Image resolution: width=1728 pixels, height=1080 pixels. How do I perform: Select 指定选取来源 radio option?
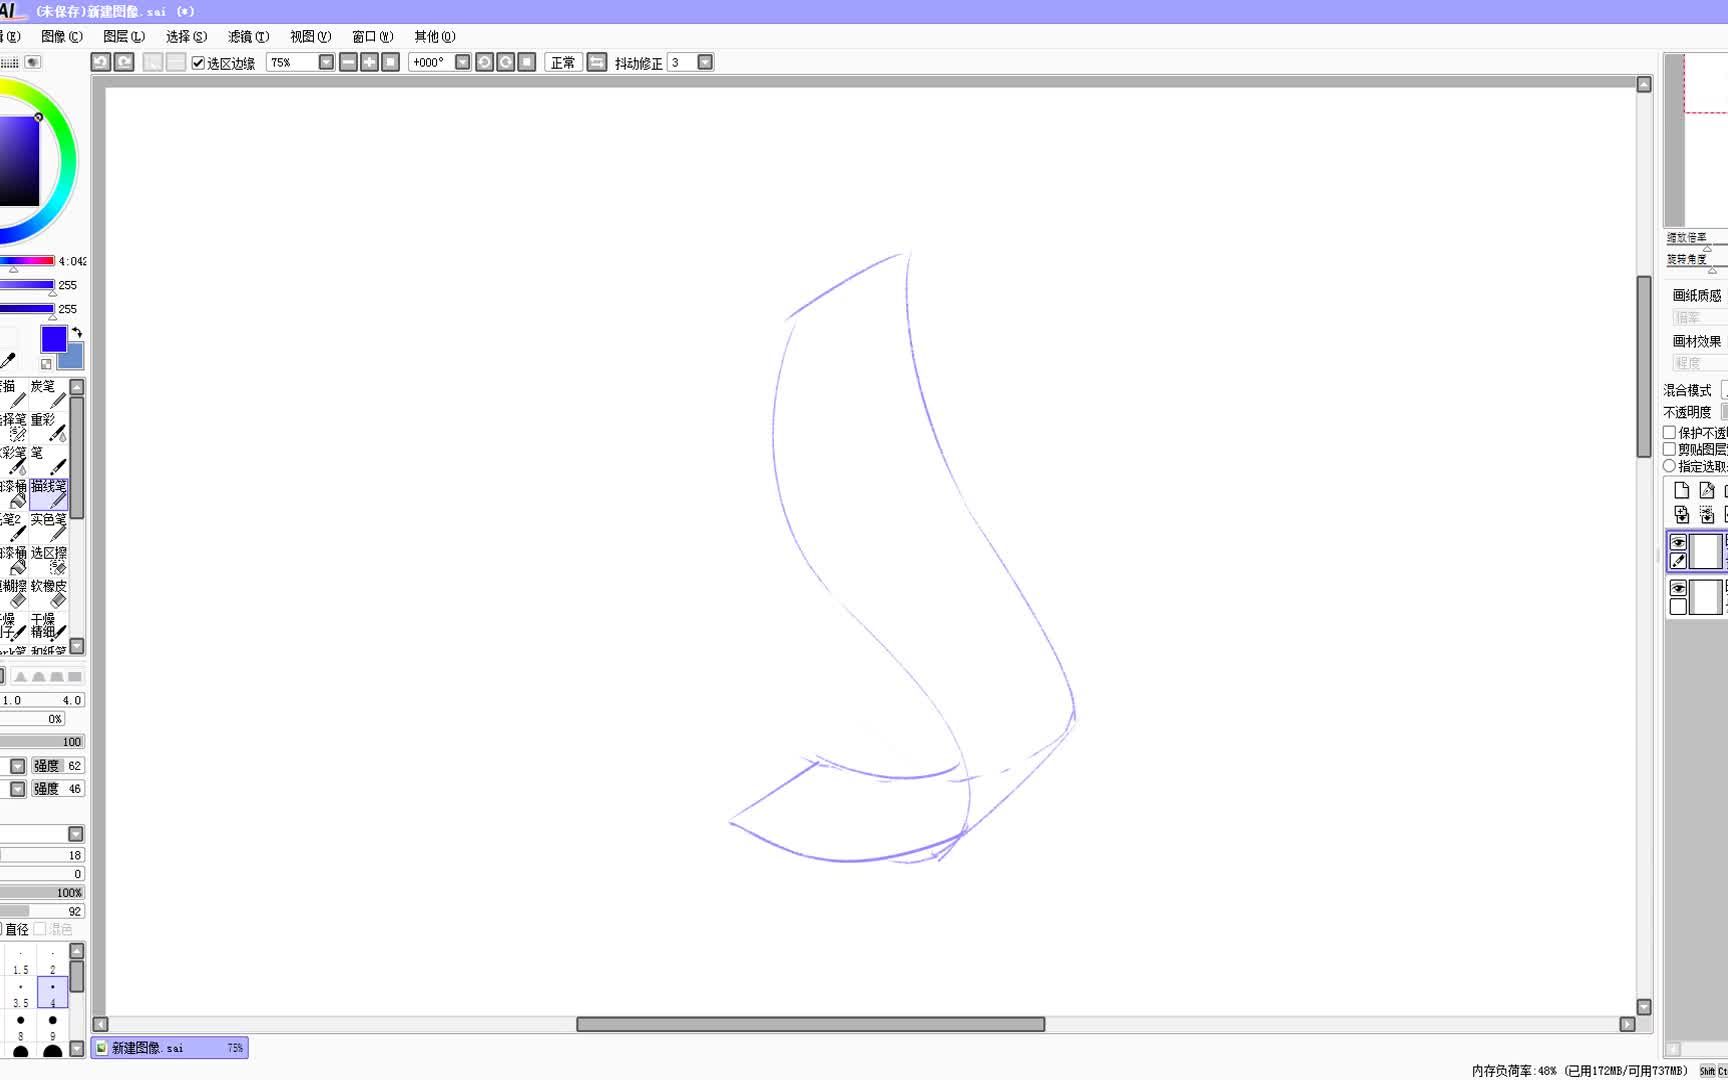pyautogui.click(x=1669, y=466)
